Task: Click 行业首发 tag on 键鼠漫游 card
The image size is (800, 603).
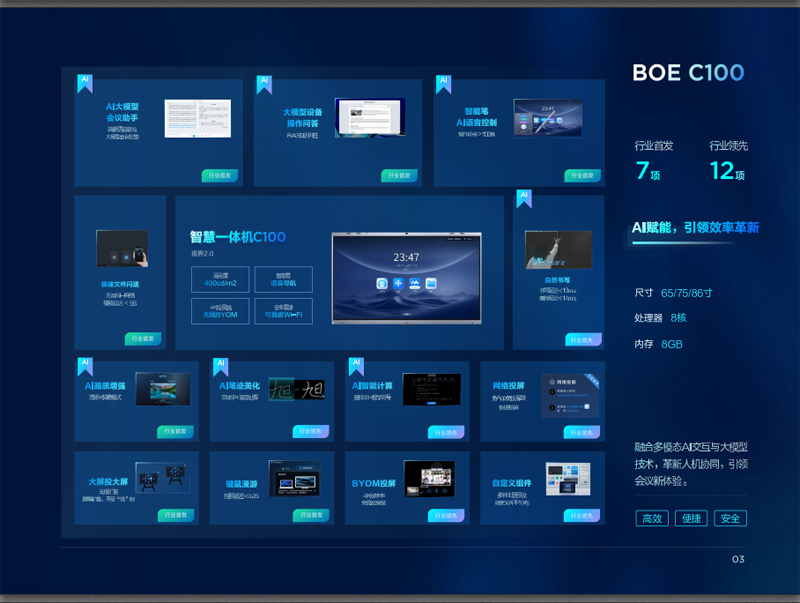Action: (x=311, y=515)
